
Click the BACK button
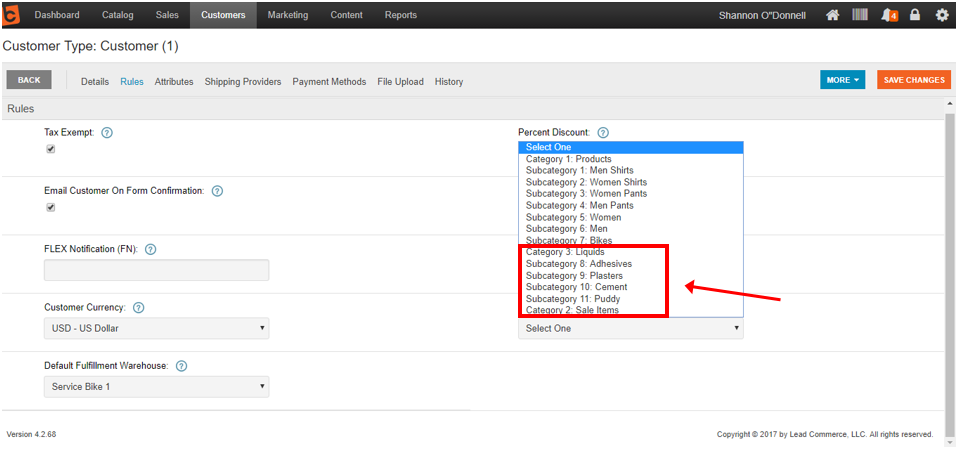point(29,80)
